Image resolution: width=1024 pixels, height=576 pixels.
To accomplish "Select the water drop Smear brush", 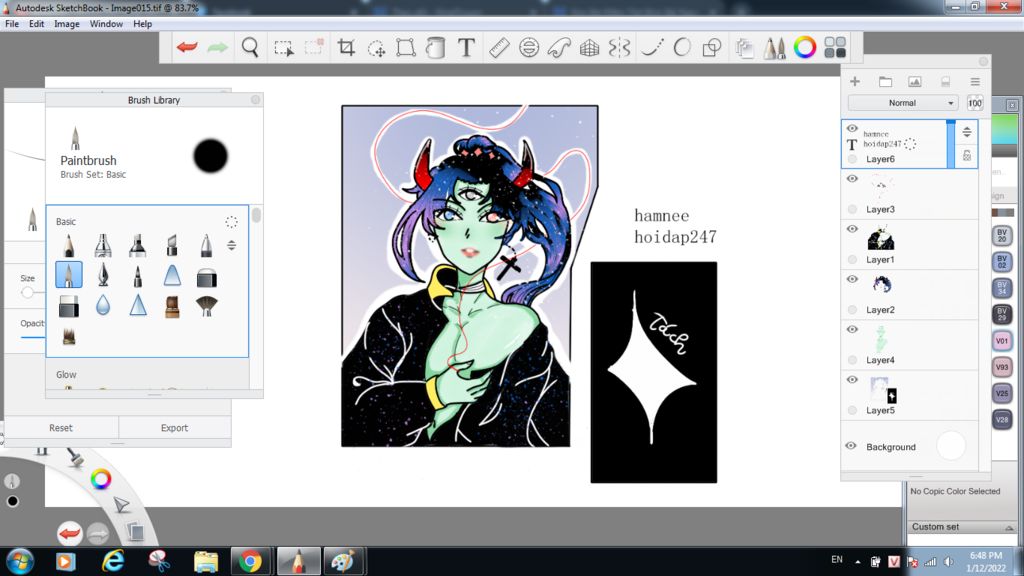I will (x=103, y=305).
